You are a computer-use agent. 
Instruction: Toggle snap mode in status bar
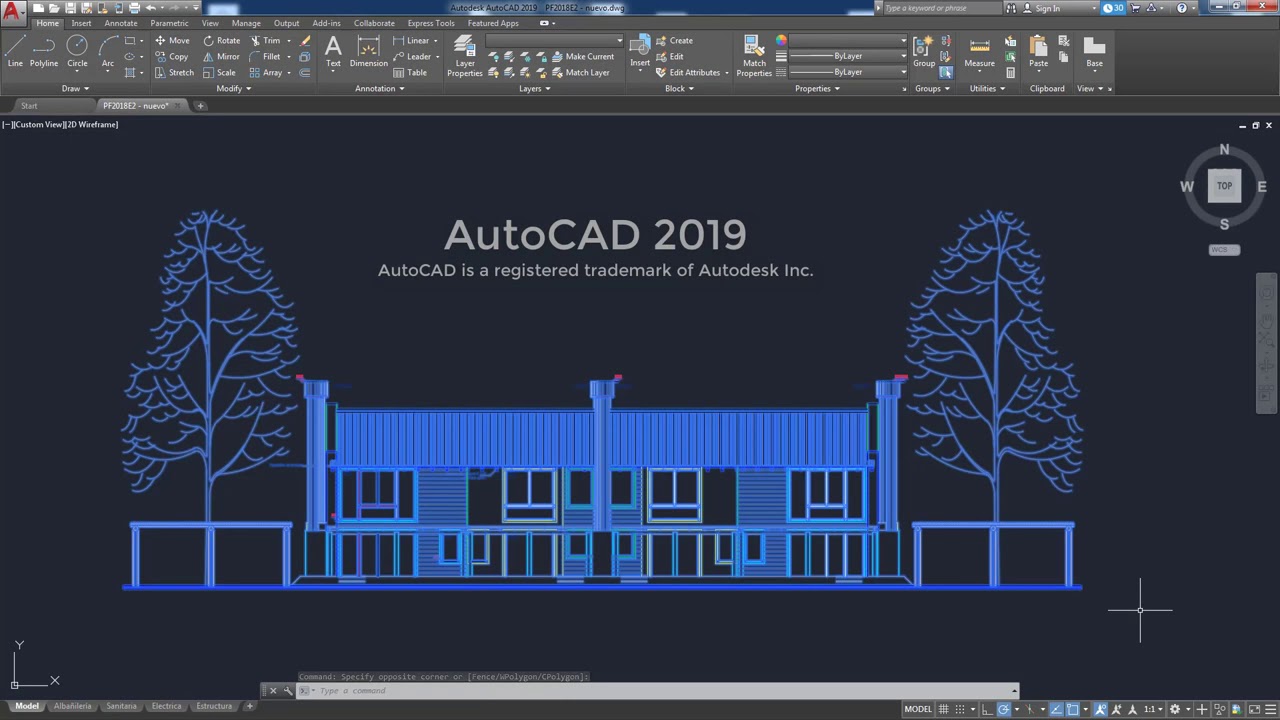coord(962,709)
